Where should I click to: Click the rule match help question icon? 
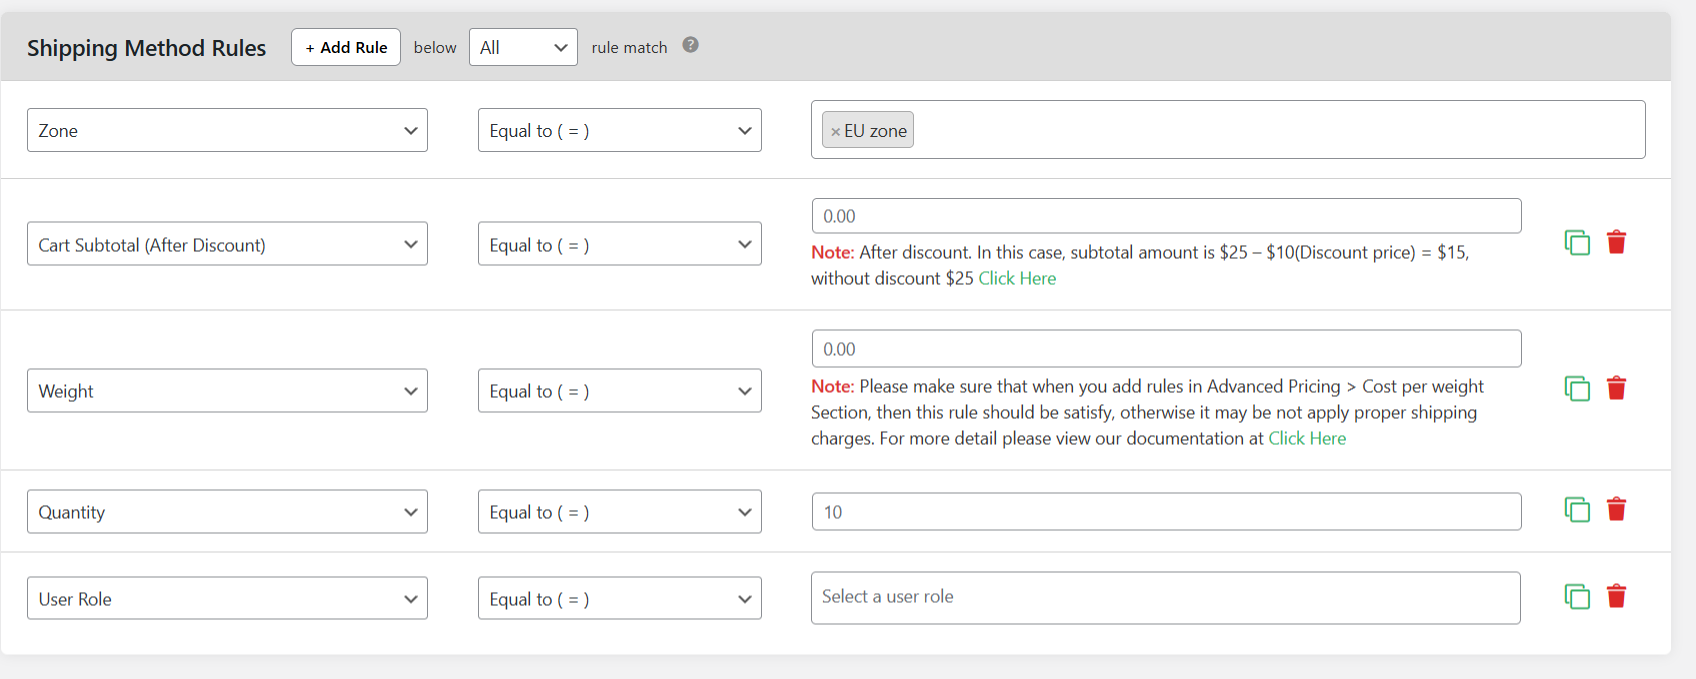(690, 45)
